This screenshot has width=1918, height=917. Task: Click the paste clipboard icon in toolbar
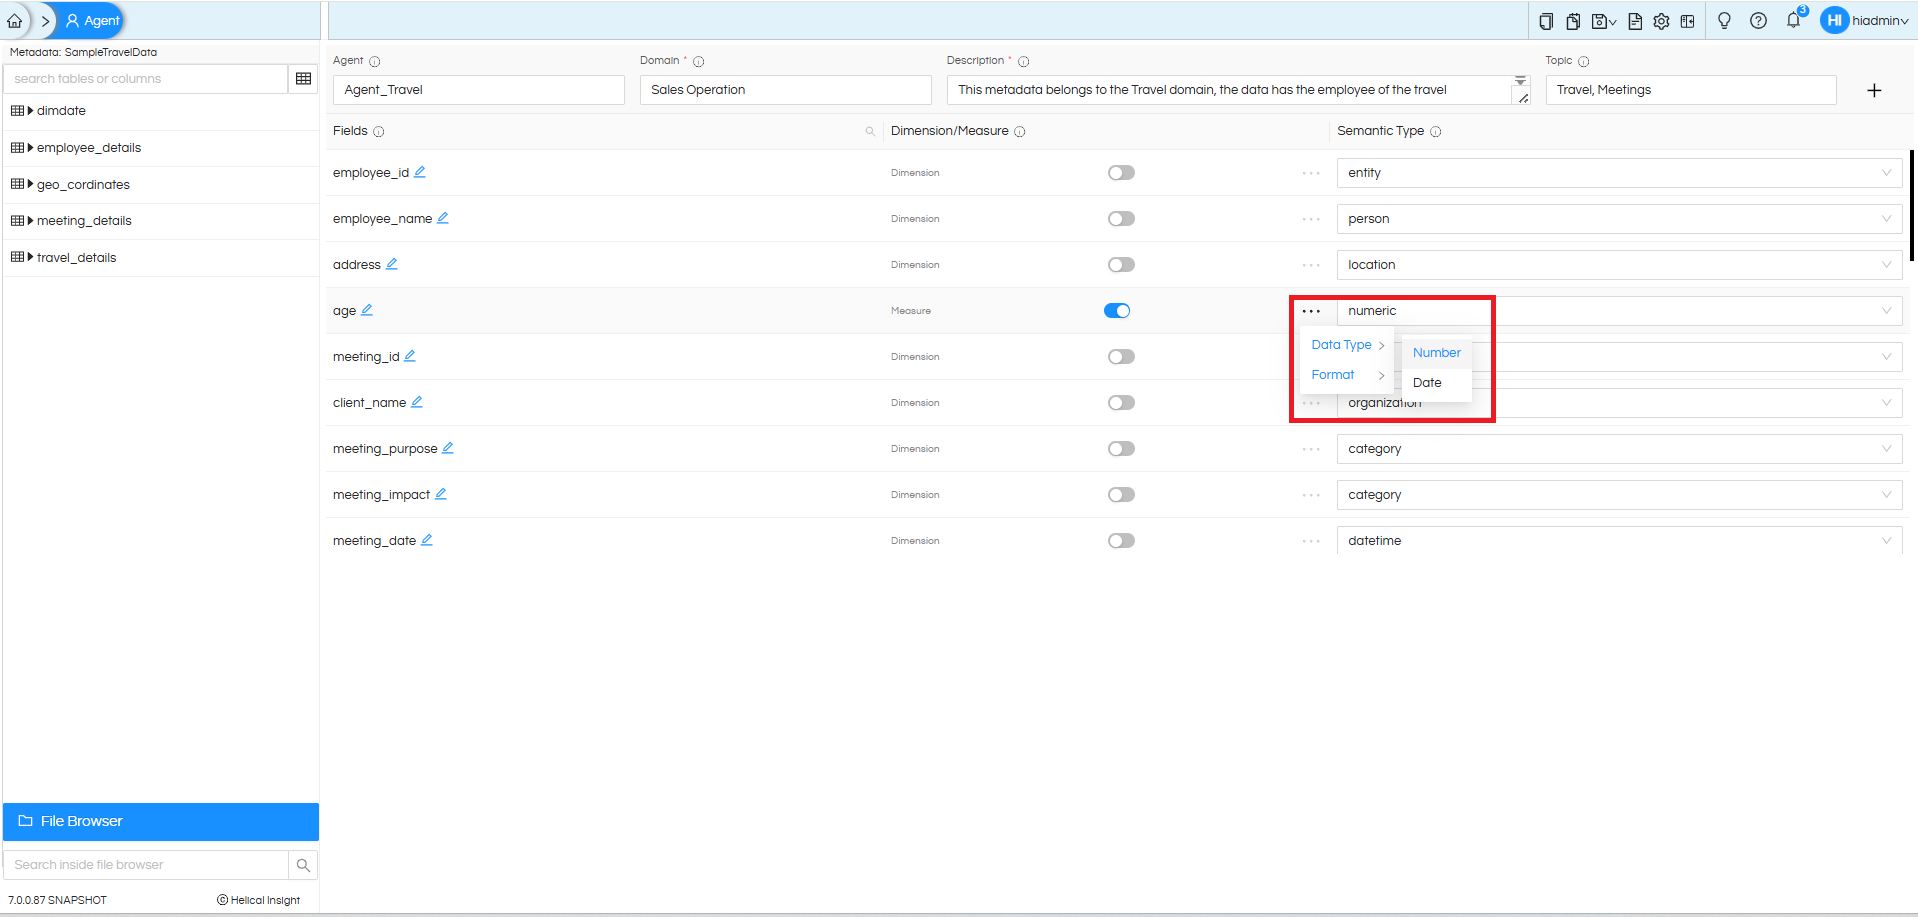point(1573,21)
